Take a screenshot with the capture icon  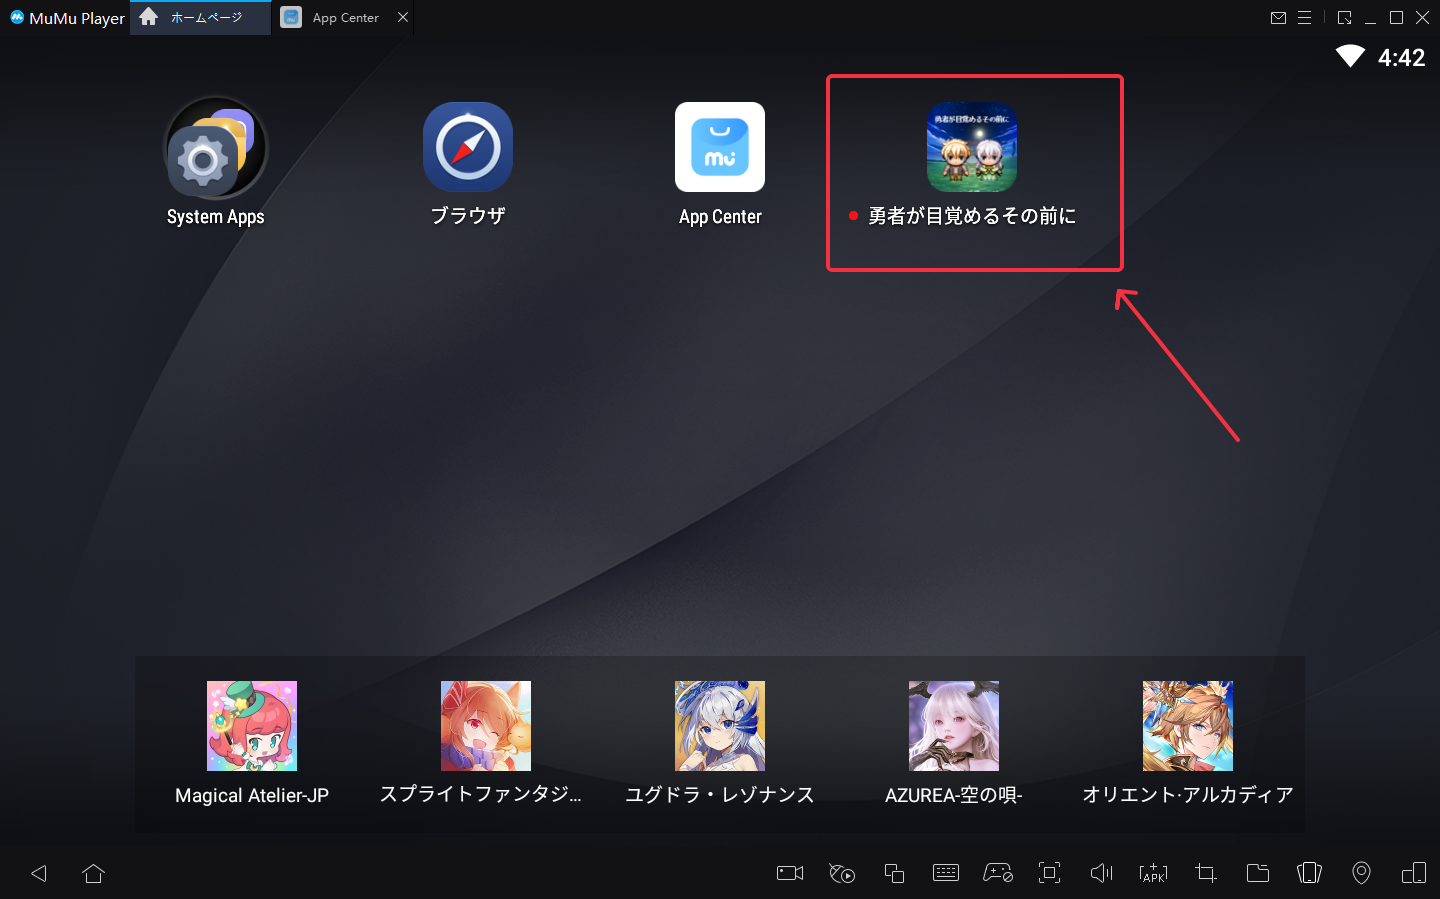1050,873
